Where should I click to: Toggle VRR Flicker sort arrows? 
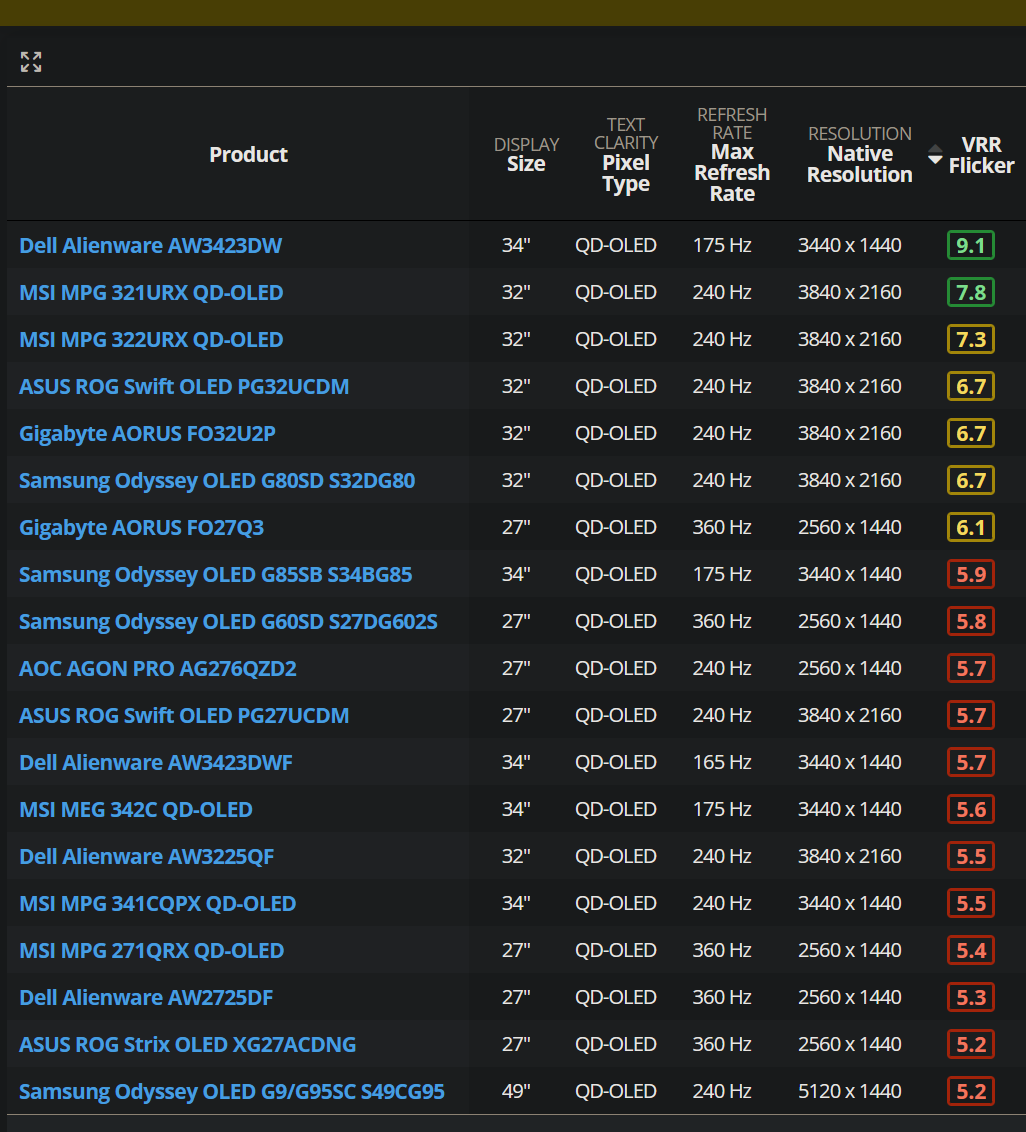[935, 154]
